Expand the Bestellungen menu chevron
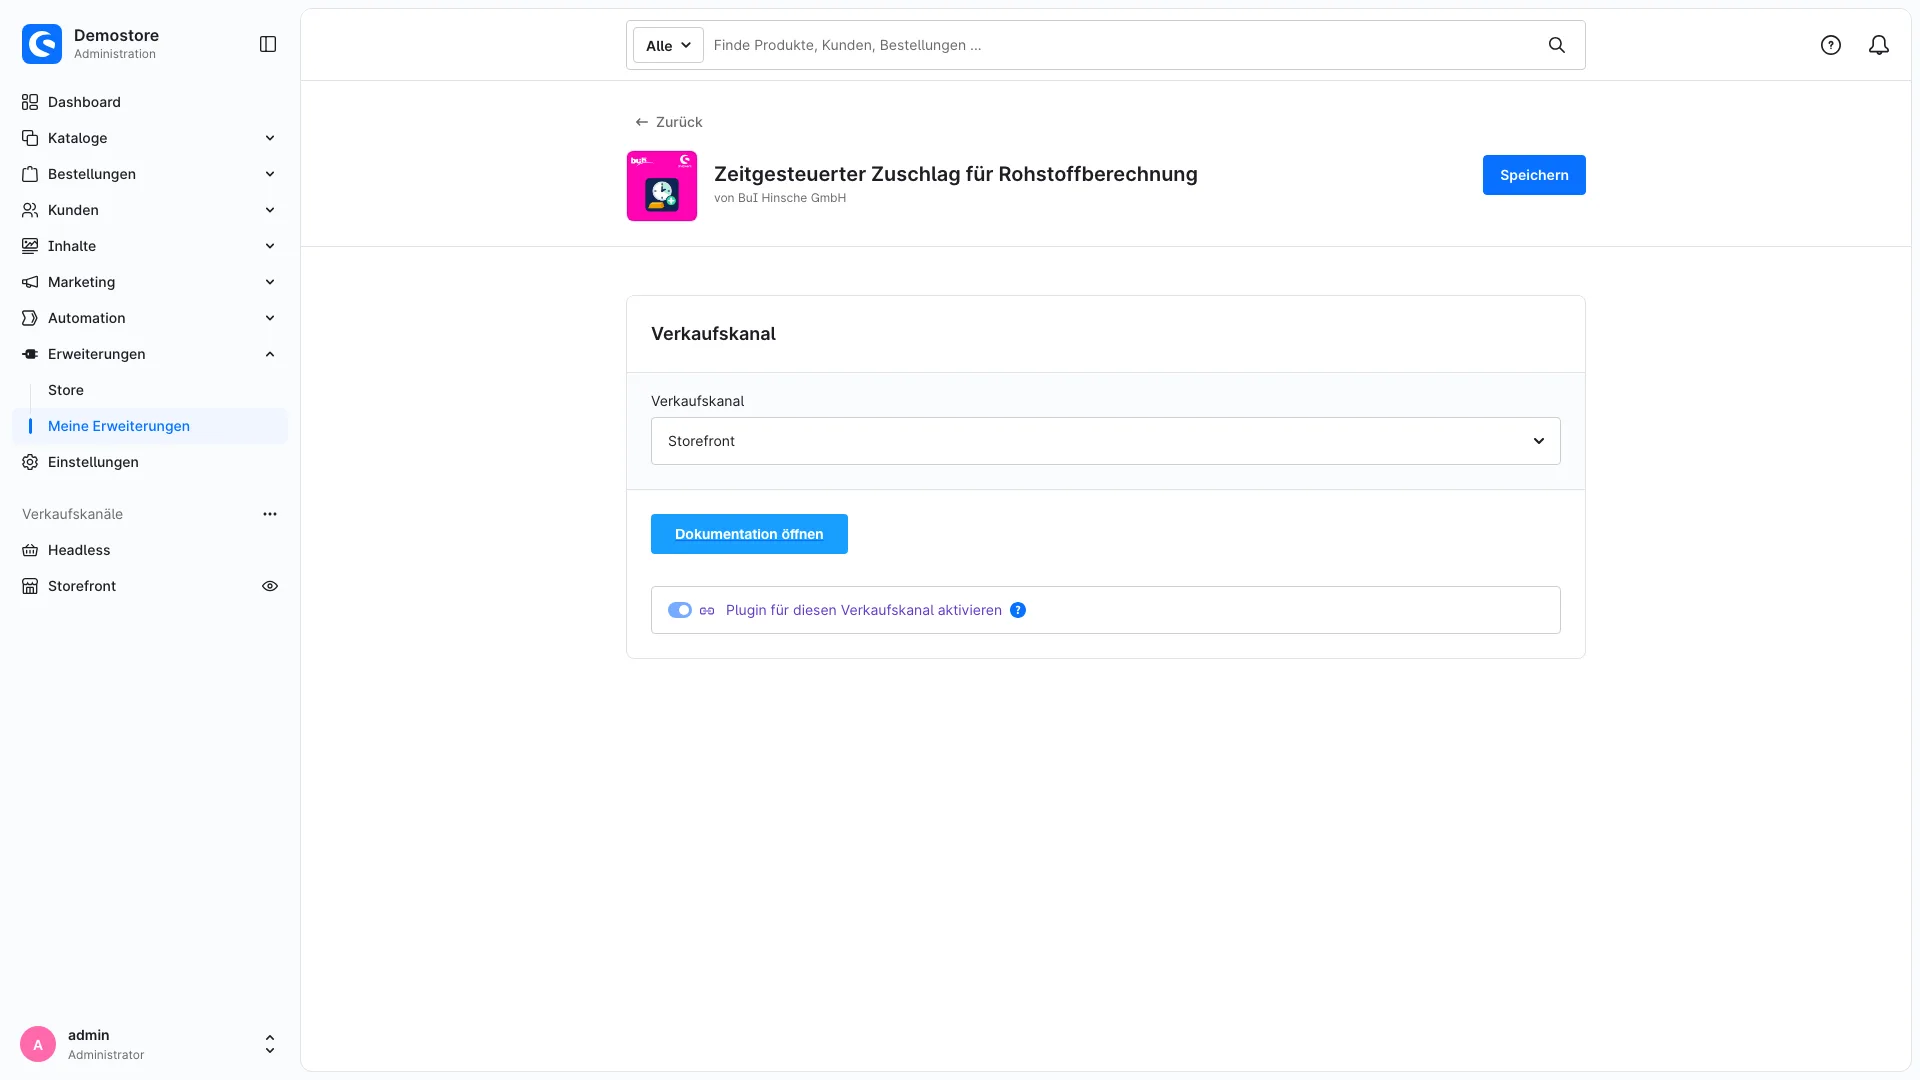 [270, 174]
